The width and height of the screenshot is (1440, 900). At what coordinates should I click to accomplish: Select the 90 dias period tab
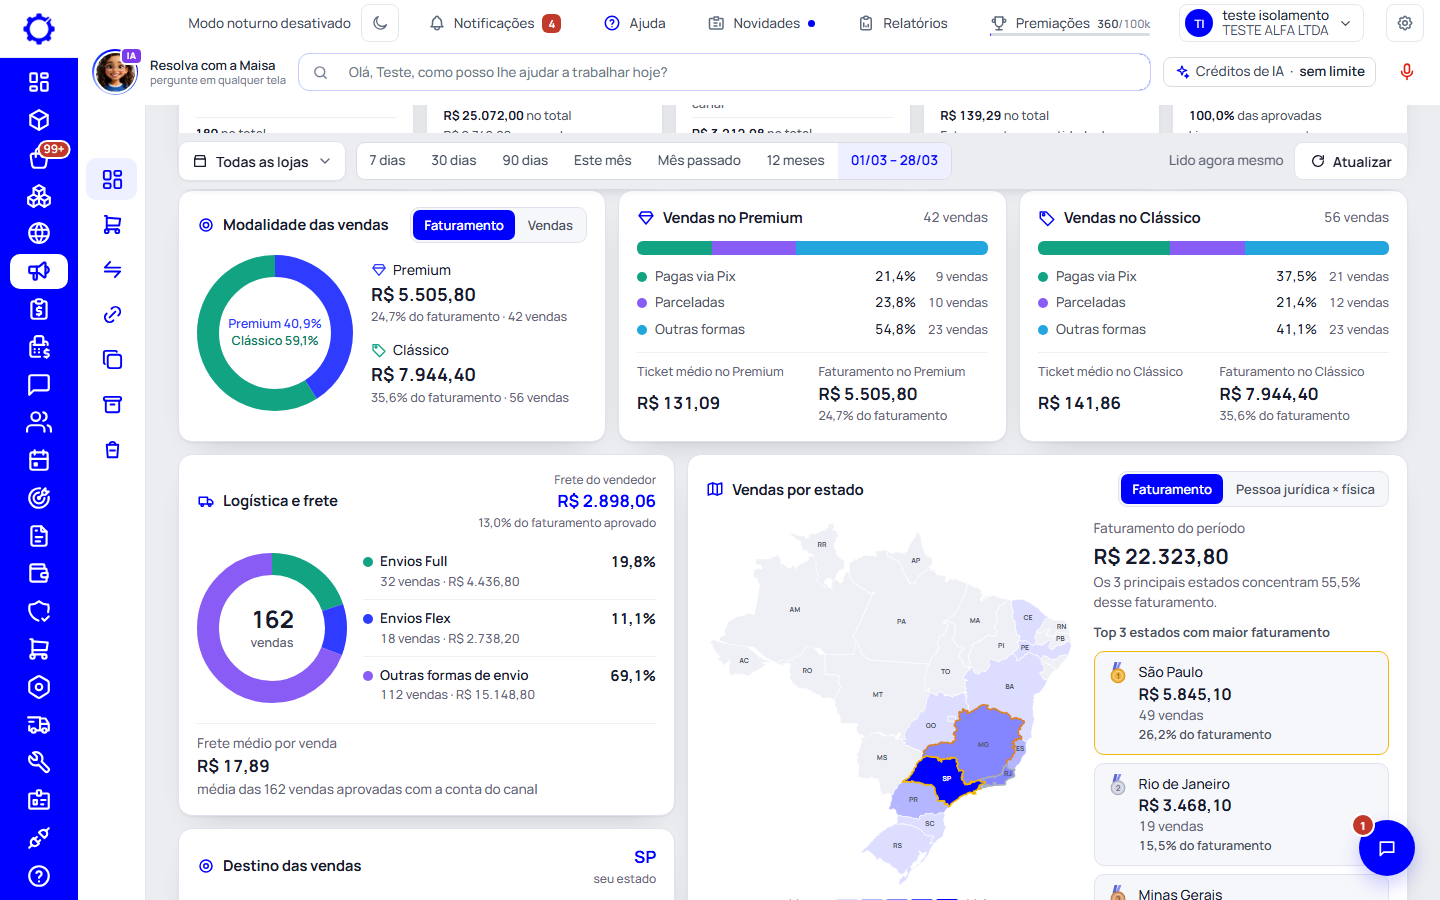click(525, 161)
